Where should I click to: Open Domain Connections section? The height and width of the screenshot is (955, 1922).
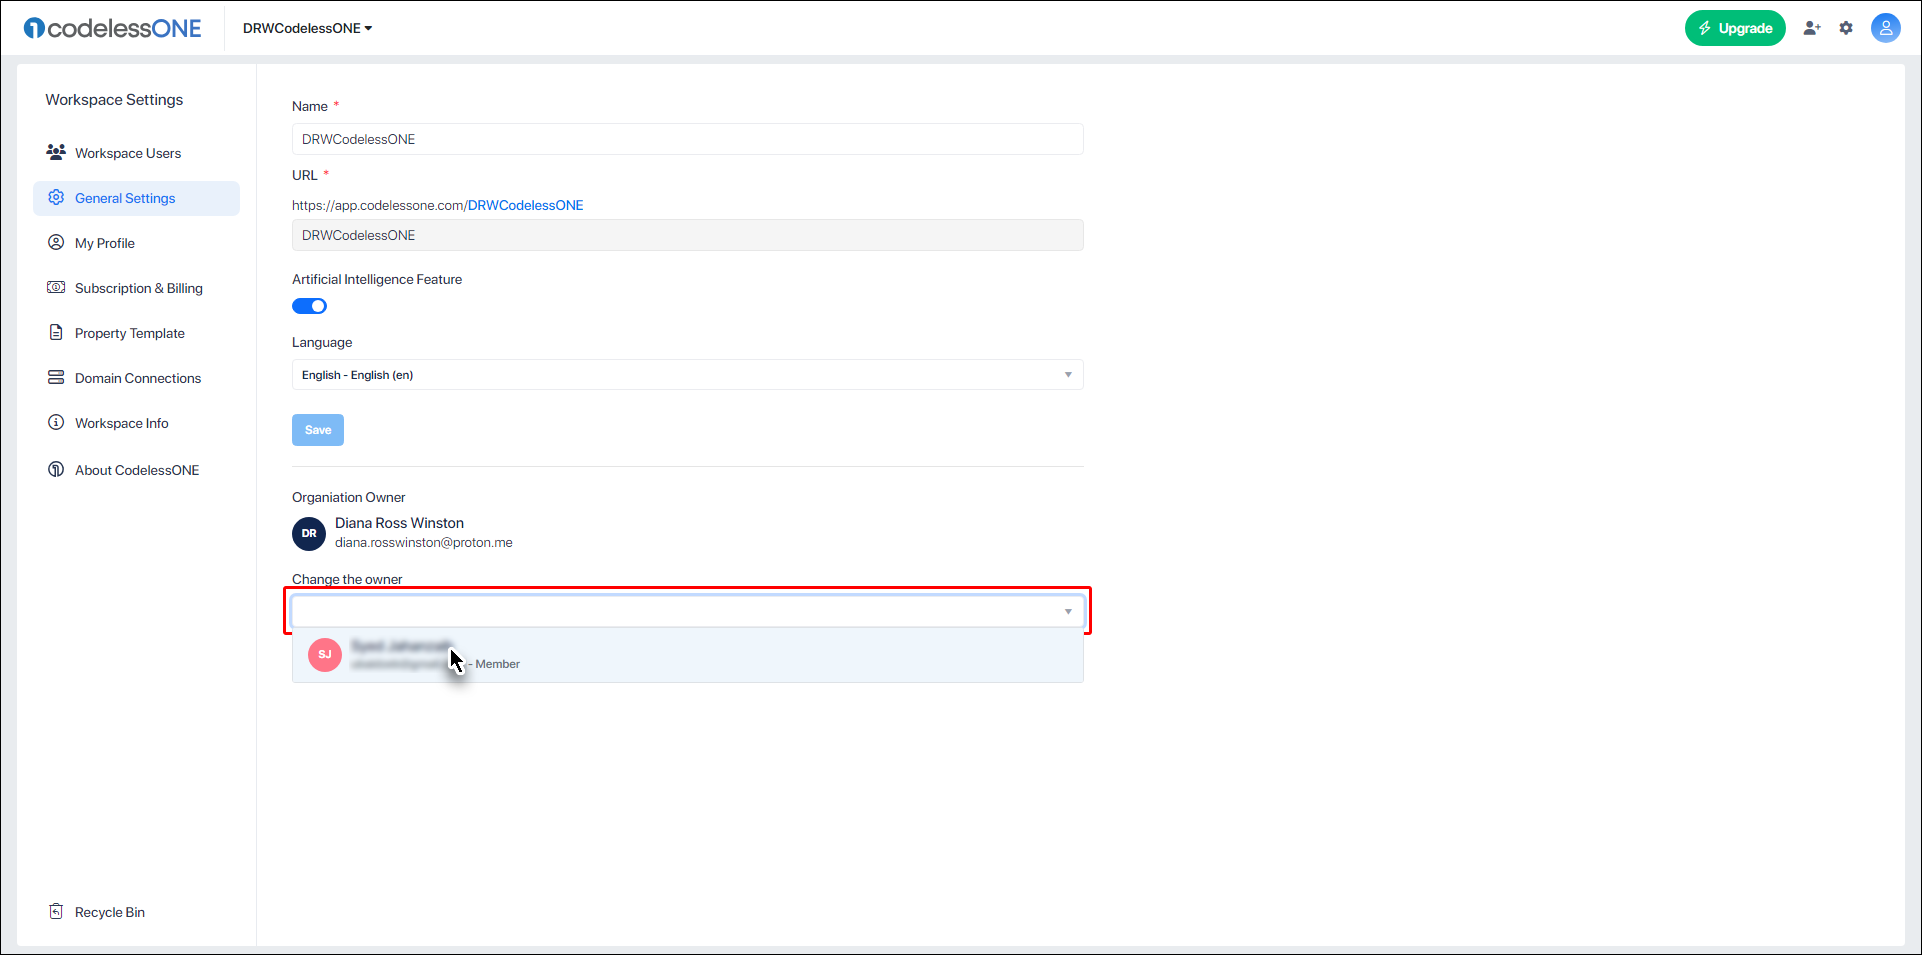pyautogui.click(x=136, y=378)
